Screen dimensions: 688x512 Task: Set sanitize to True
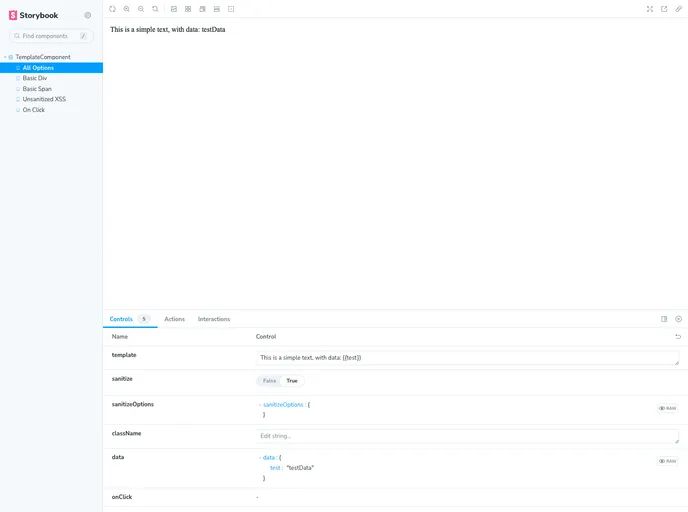[x=292, y=381]
